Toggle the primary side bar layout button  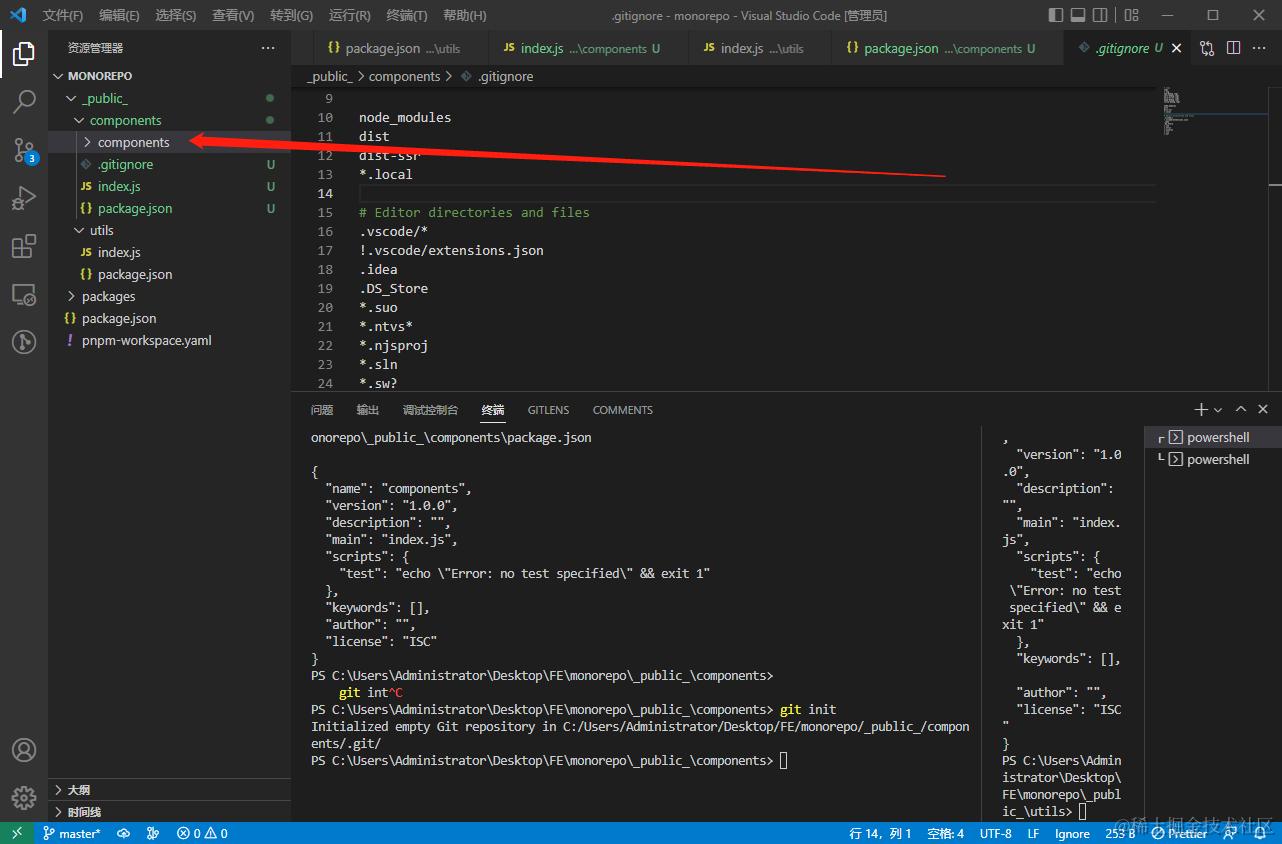tap(1056, 15)
